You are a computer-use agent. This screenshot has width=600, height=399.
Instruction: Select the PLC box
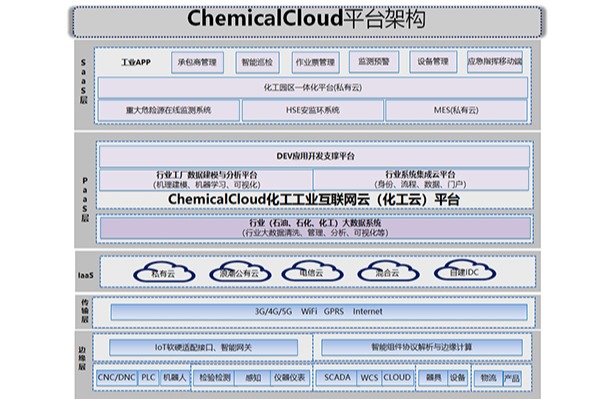[x=148, y=378]
